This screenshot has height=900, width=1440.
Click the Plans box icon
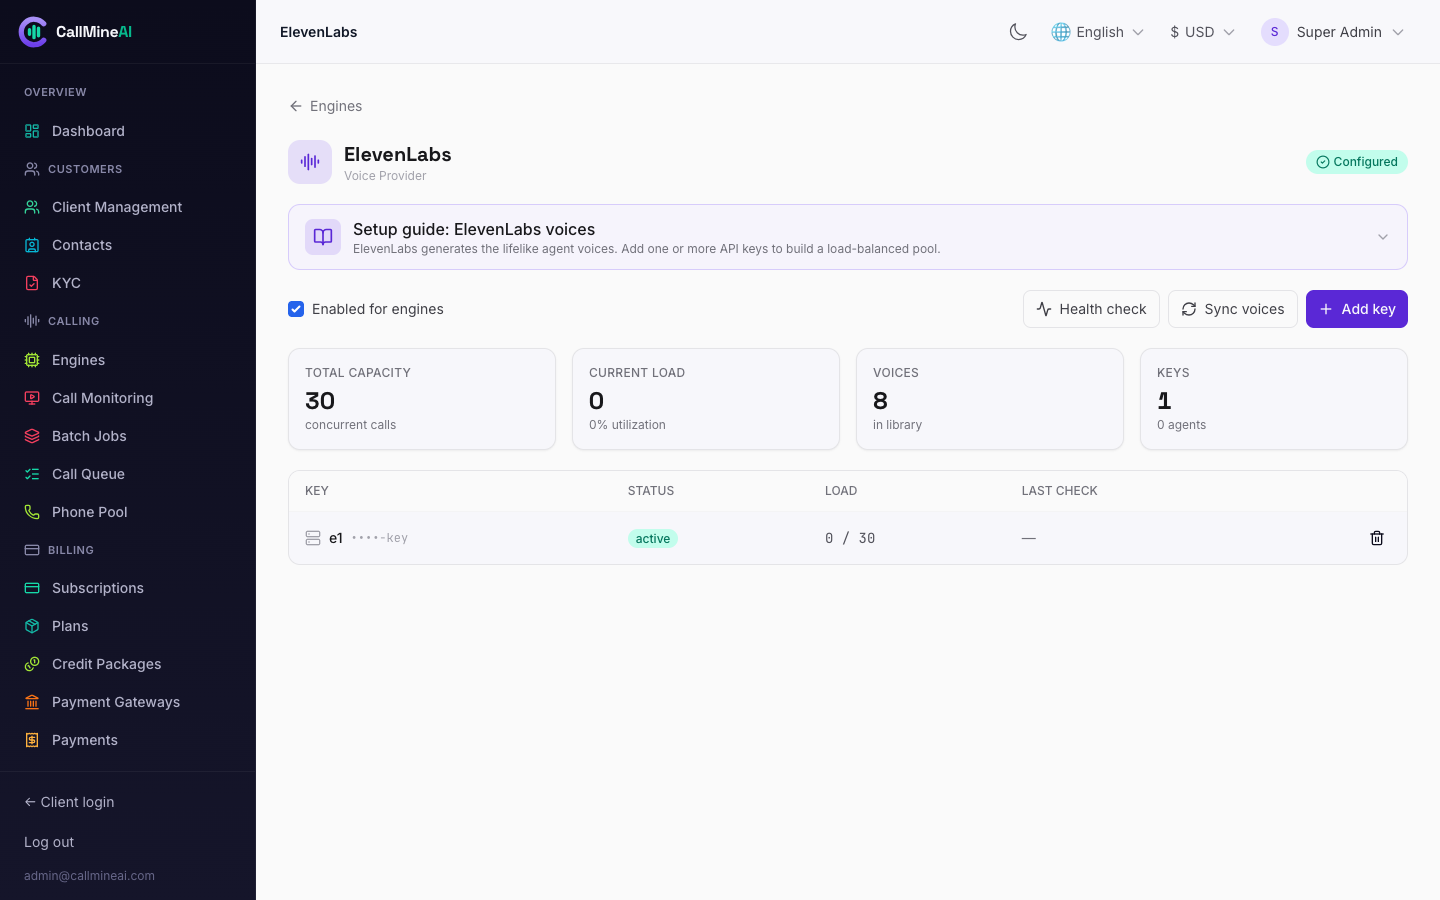point(32,626)
